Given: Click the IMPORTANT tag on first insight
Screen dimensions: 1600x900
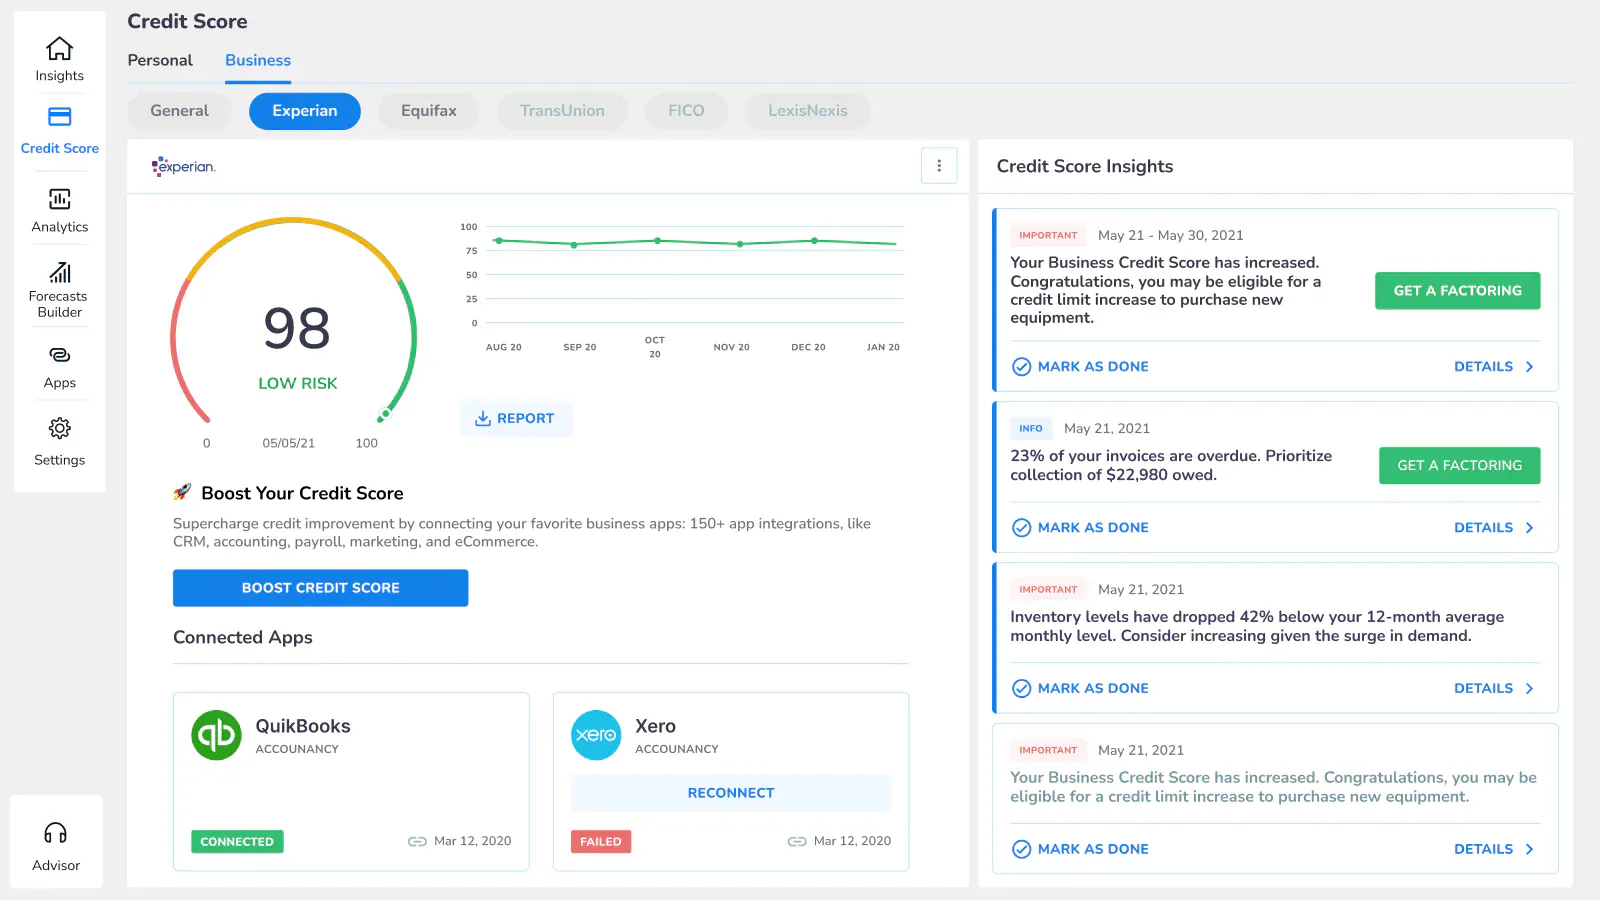Looking at the screenshot, I should pos(1048,236).
